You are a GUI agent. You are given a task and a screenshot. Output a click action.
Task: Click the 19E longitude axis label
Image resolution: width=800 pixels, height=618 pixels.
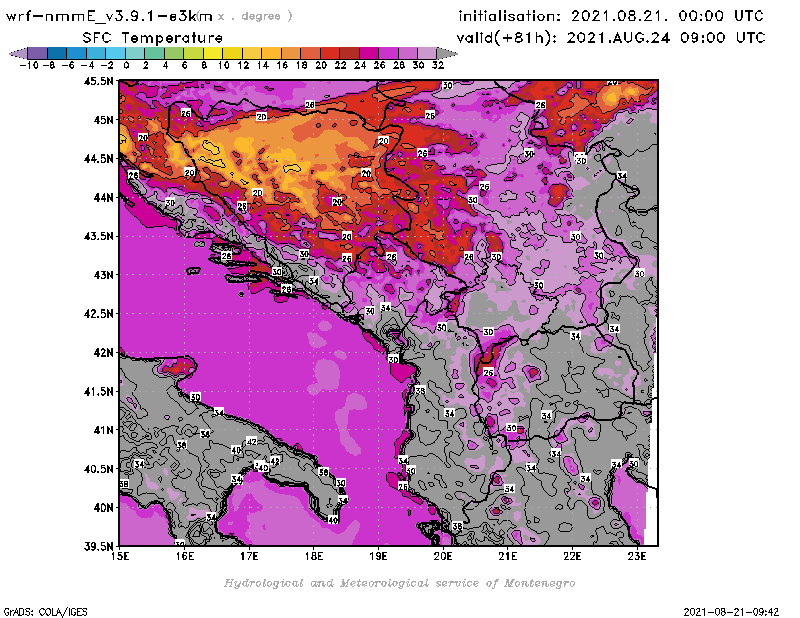pos(379,554)
